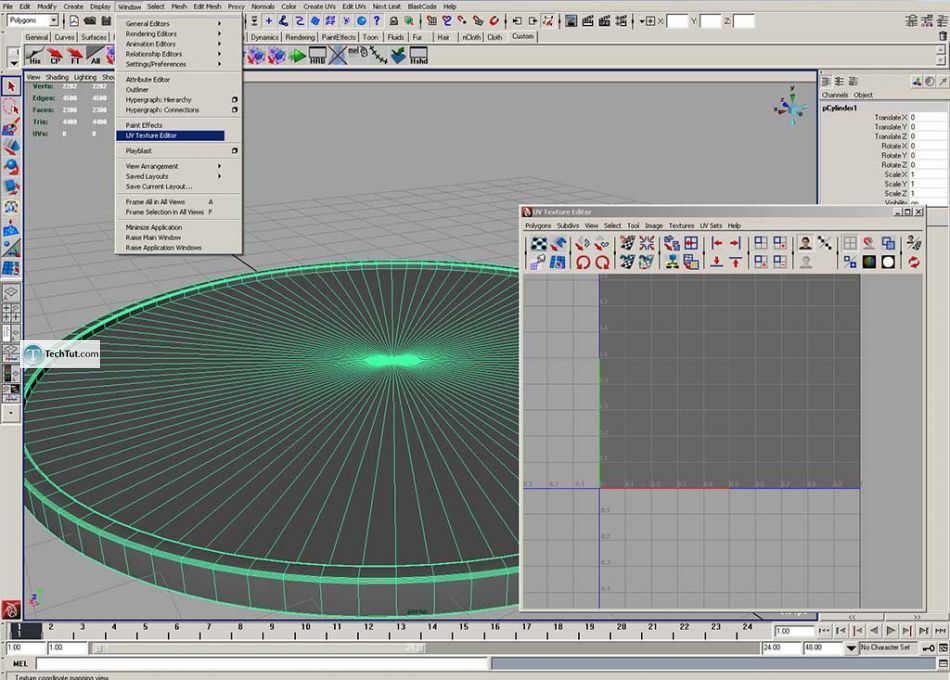
Task: Toggle checkered tile display in UV editor
Action: [539, 244]
